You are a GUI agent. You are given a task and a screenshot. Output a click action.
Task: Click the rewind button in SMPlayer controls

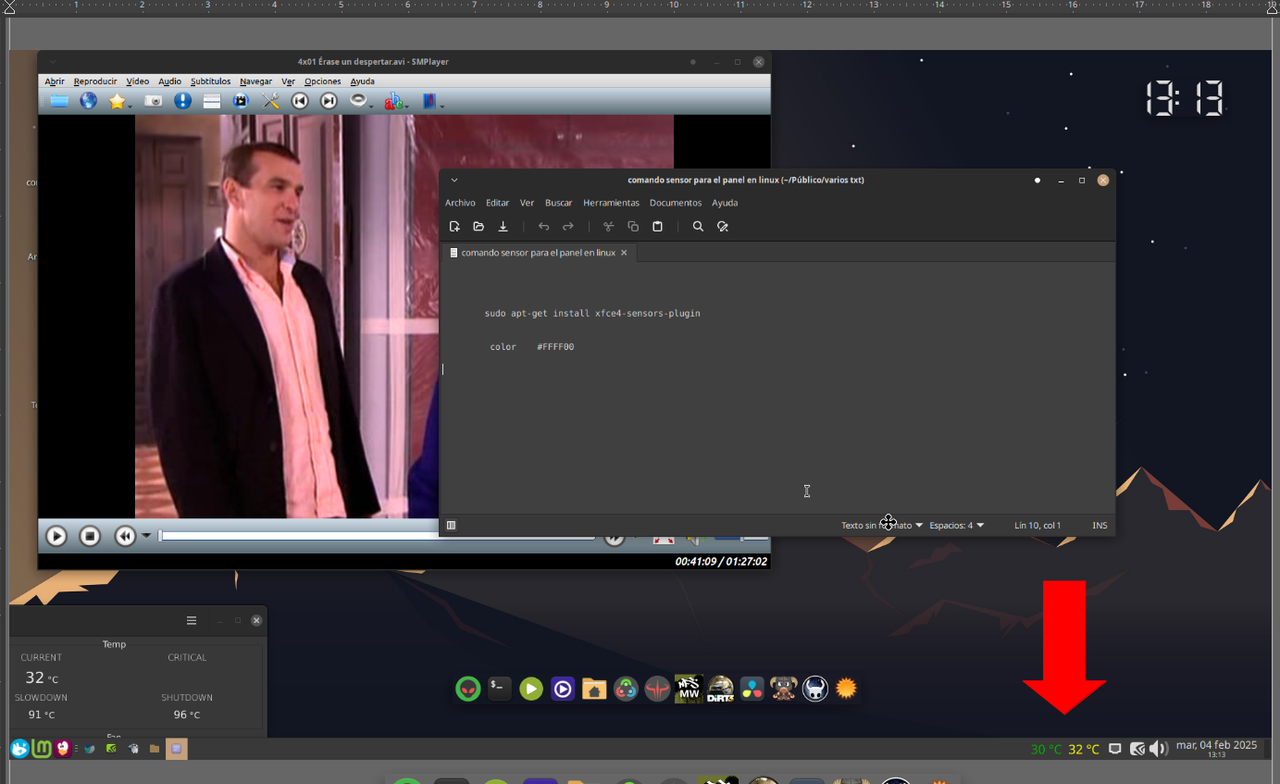click(124, 536)
